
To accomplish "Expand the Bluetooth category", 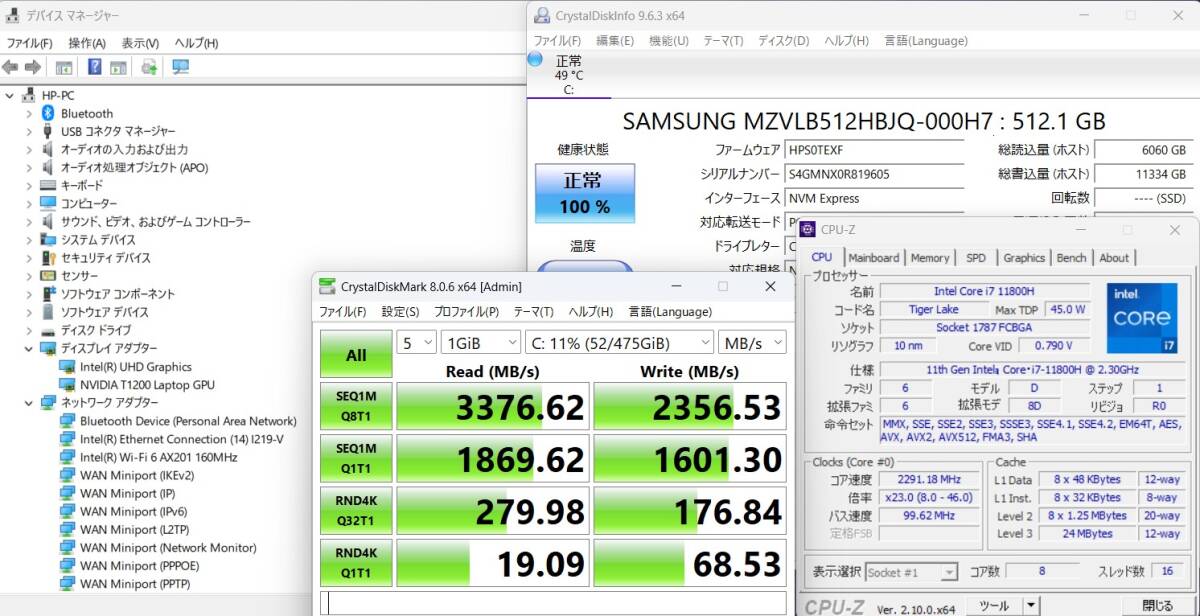I will 29,113.
